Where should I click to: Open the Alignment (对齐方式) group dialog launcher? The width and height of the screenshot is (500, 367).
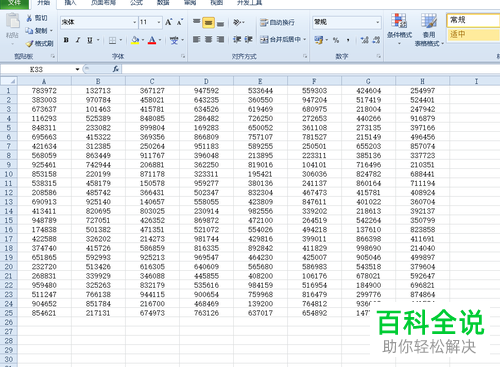click(x=305, y=56)
